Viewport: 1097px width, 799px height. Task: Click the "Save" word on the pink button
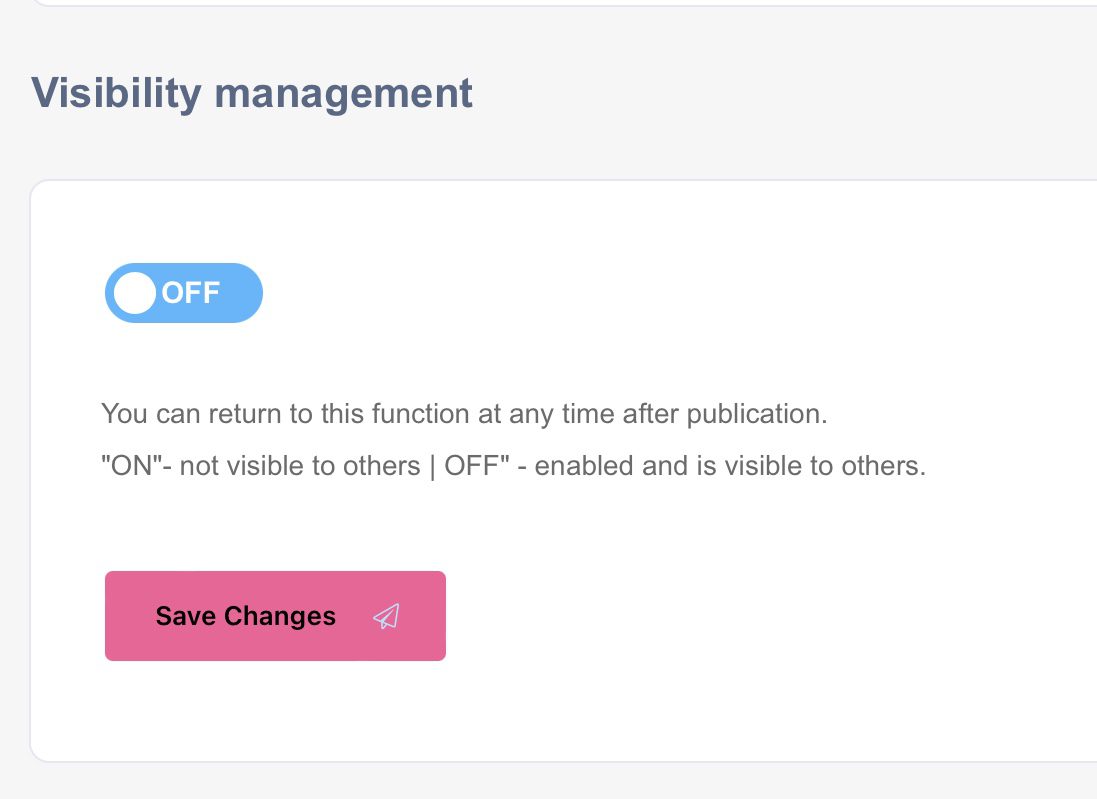point(185,616)
